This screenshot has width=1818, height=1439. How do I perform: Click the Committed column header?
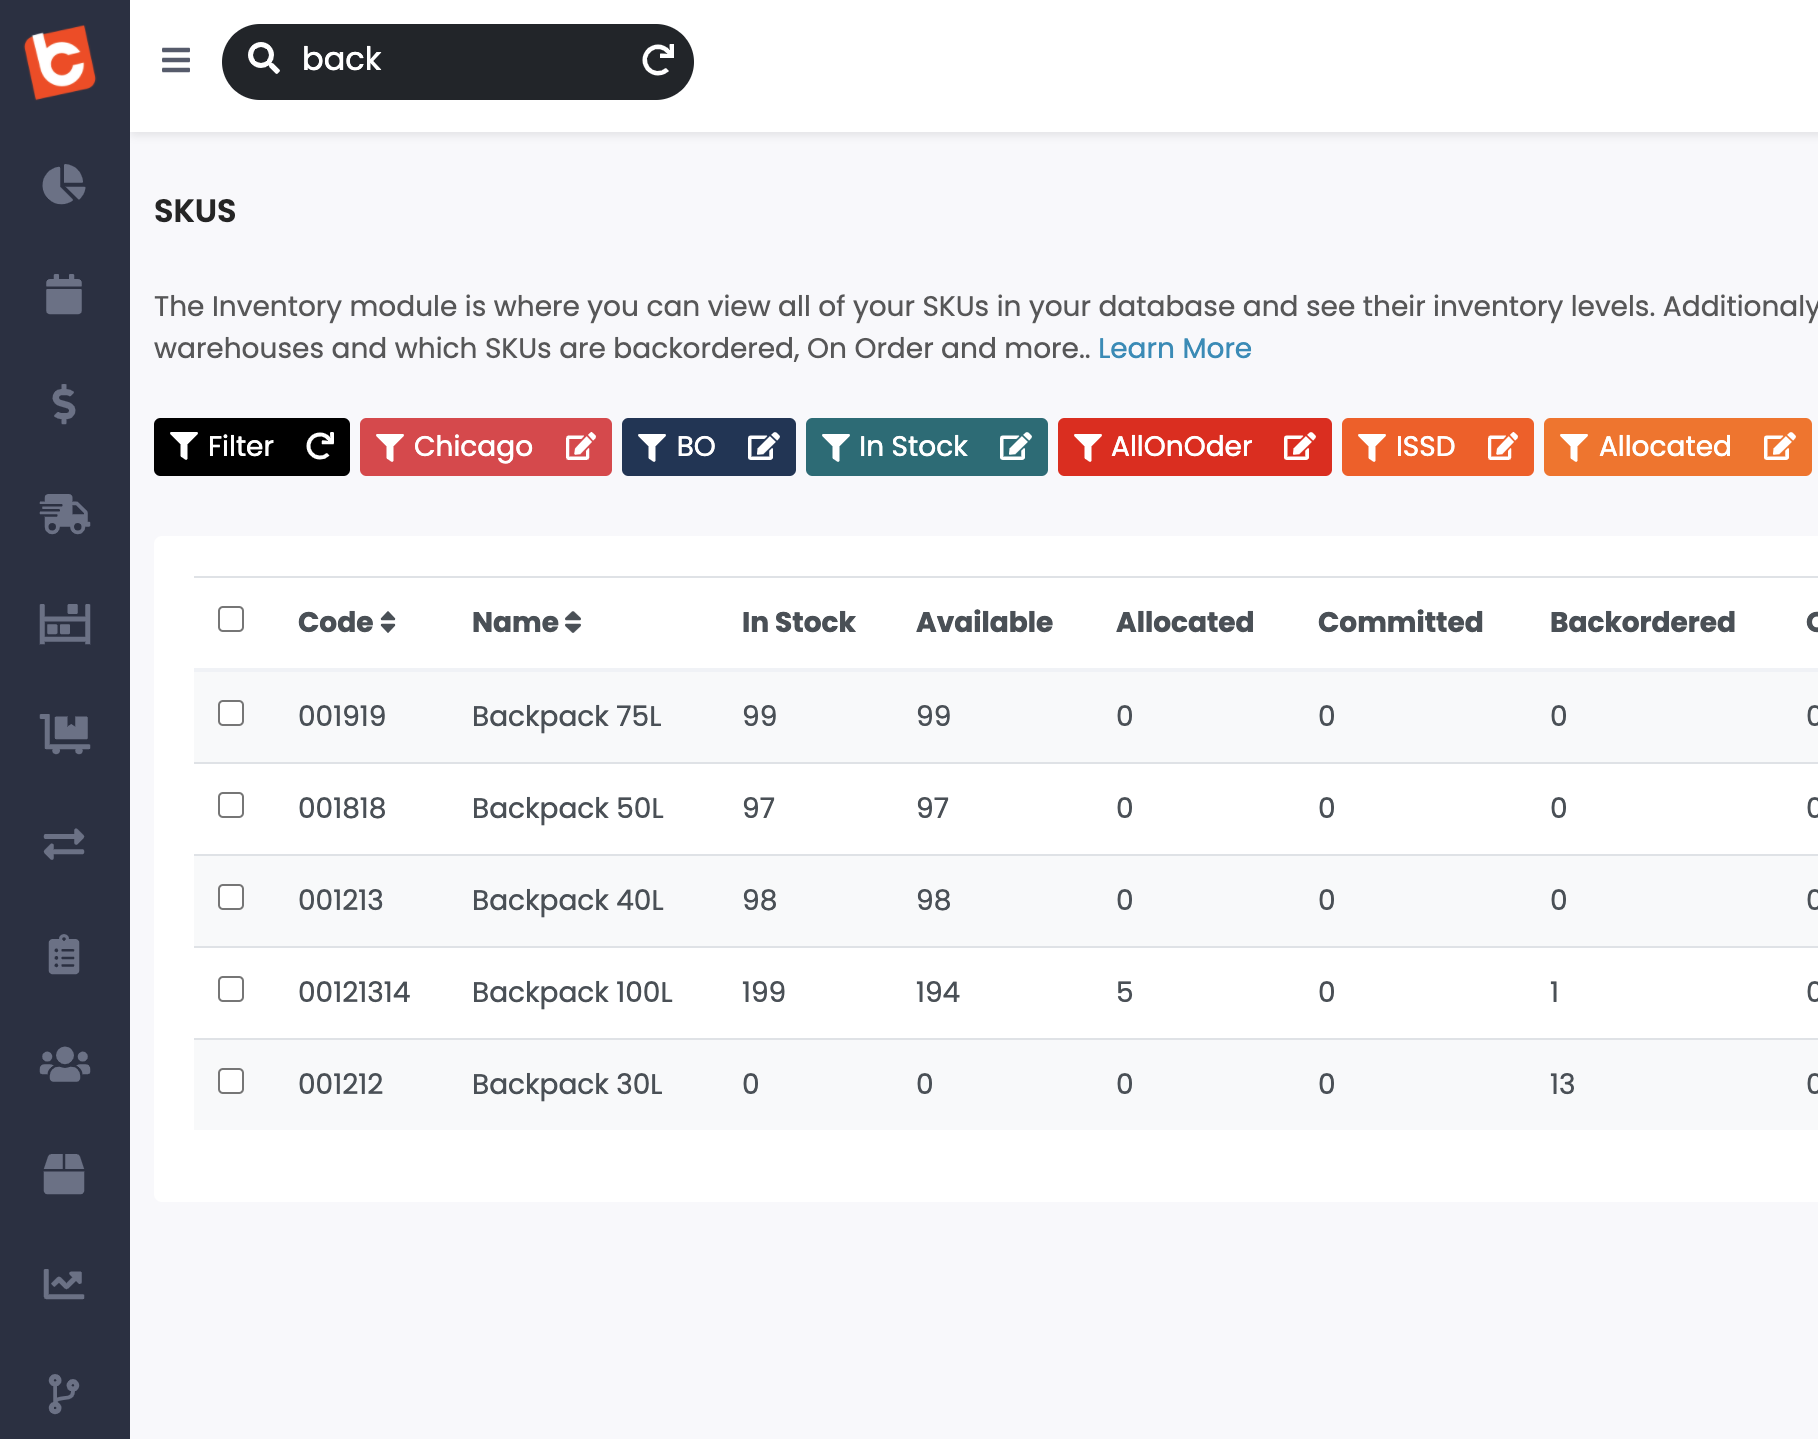pyautogui.click(x=1400, y=622)
